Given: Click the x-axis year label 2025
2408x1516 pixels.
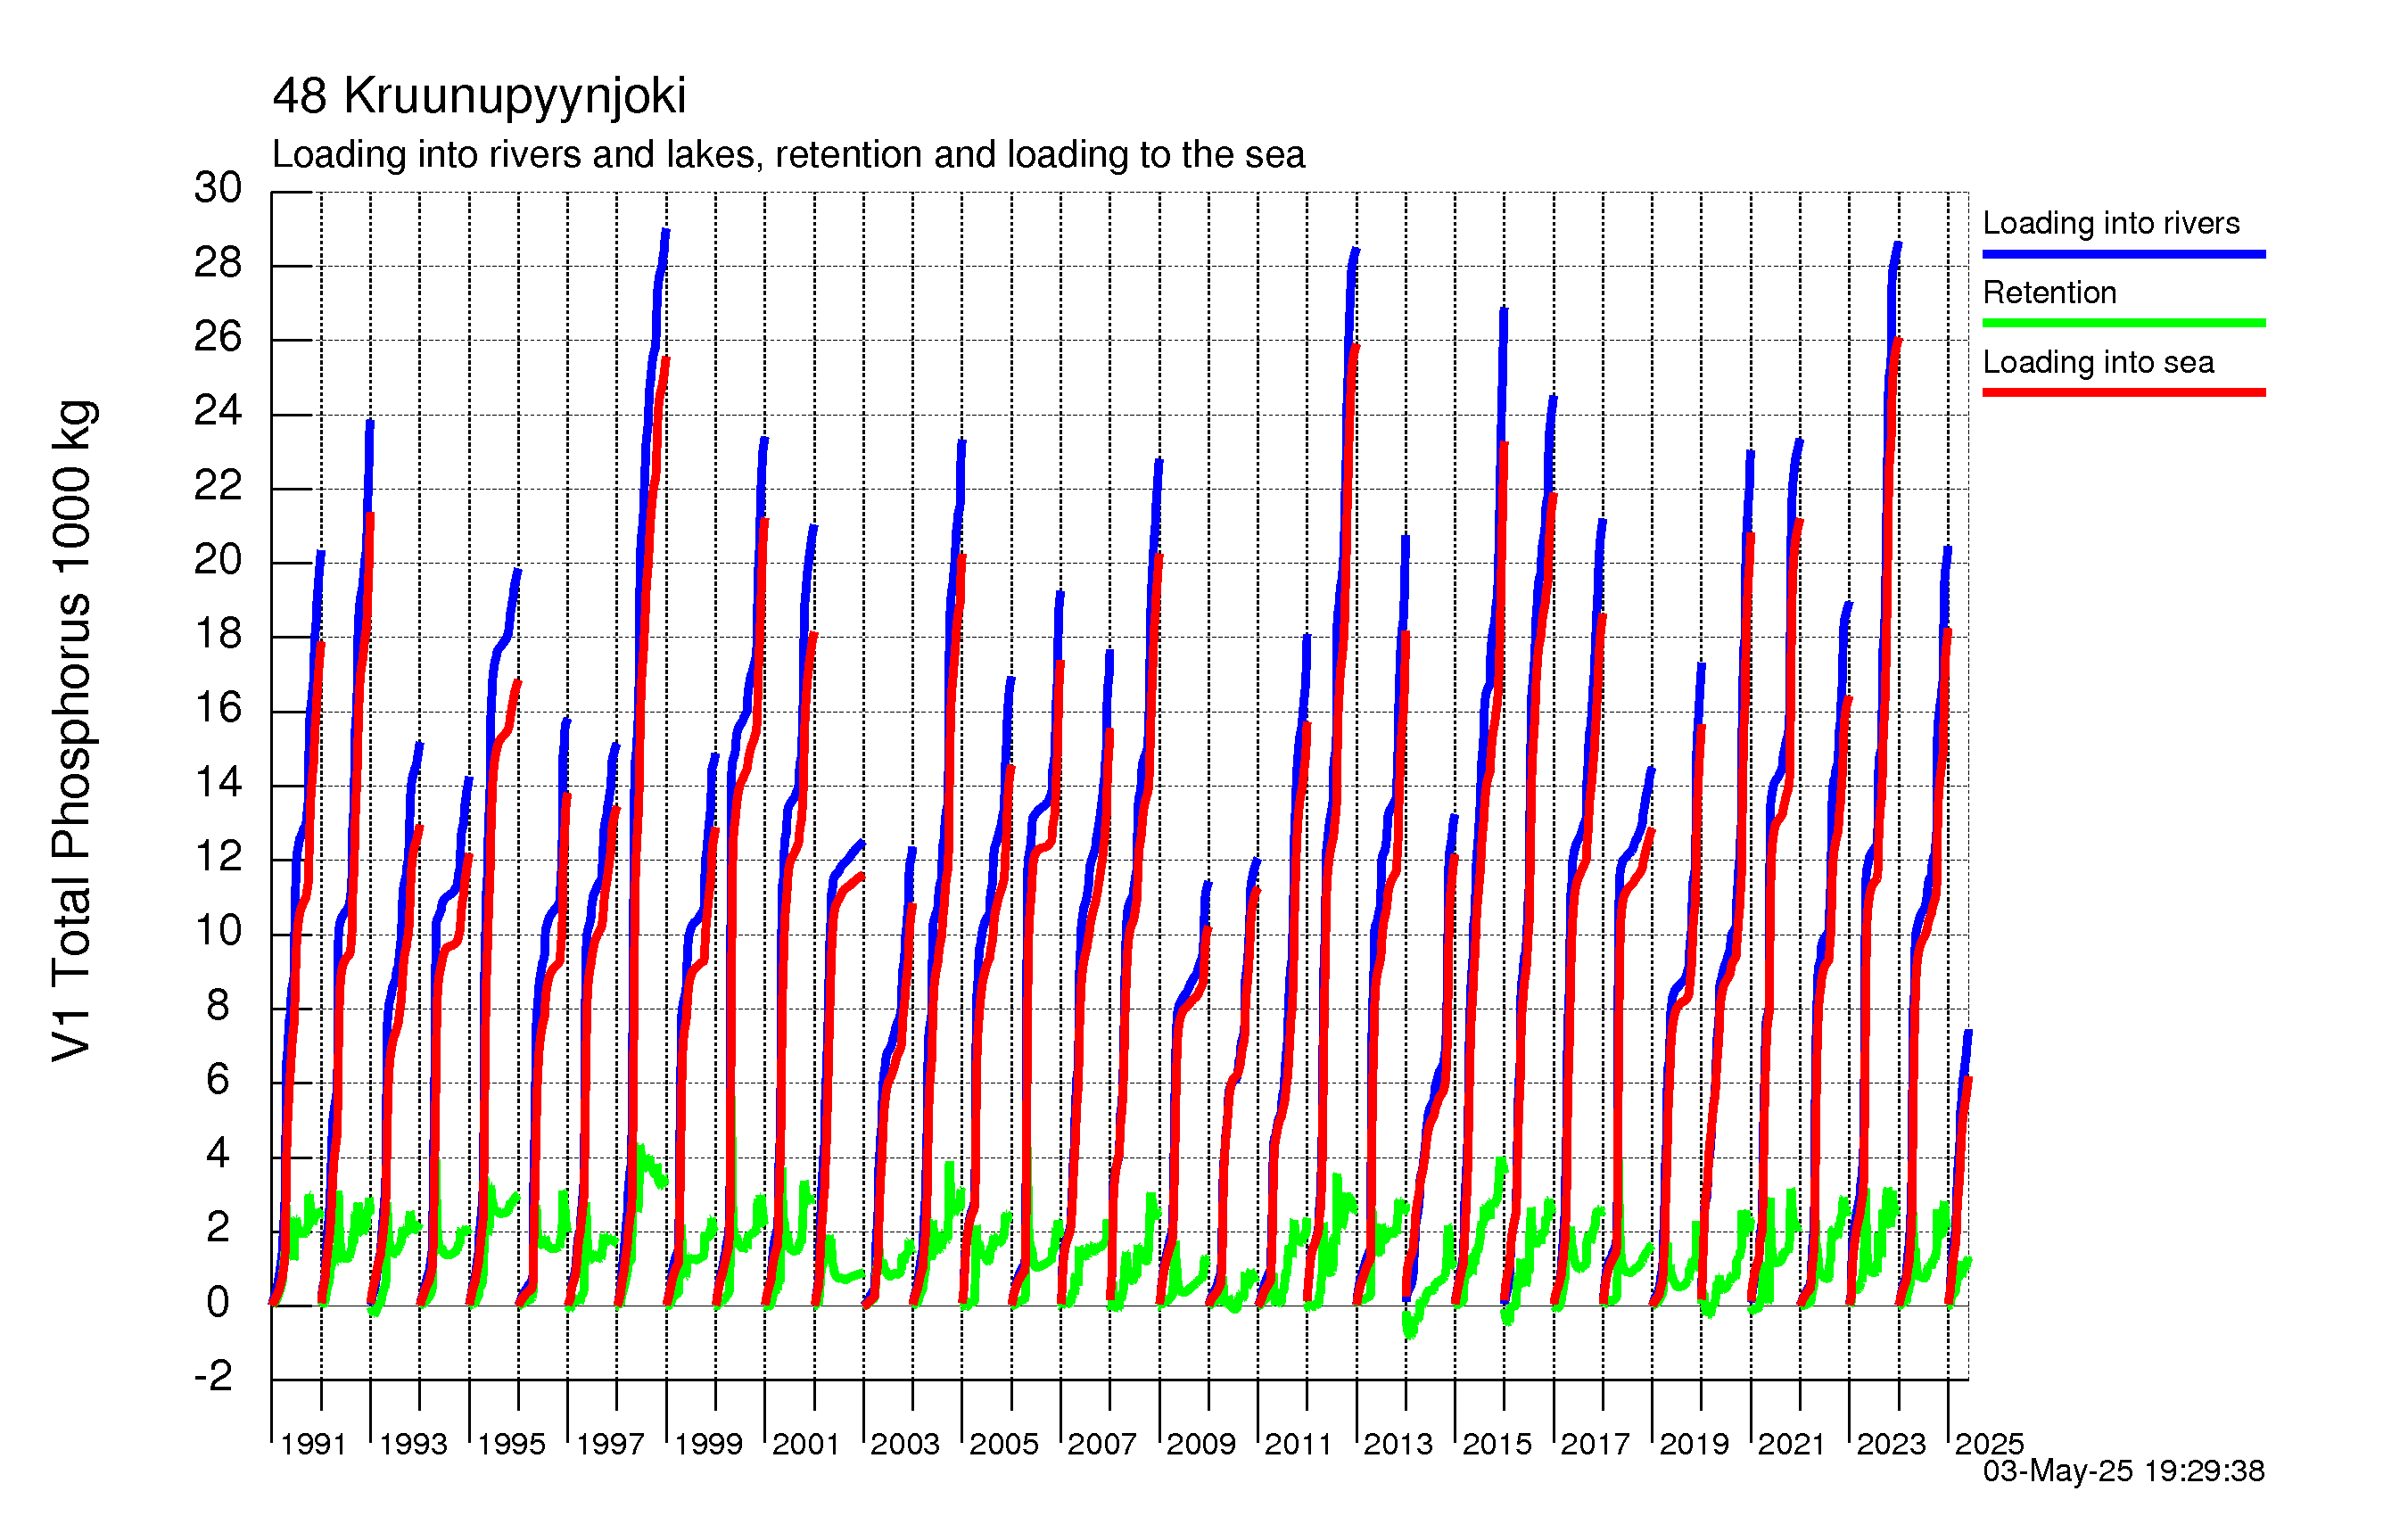Looking at the screenshot, I should point(1989,1444).
